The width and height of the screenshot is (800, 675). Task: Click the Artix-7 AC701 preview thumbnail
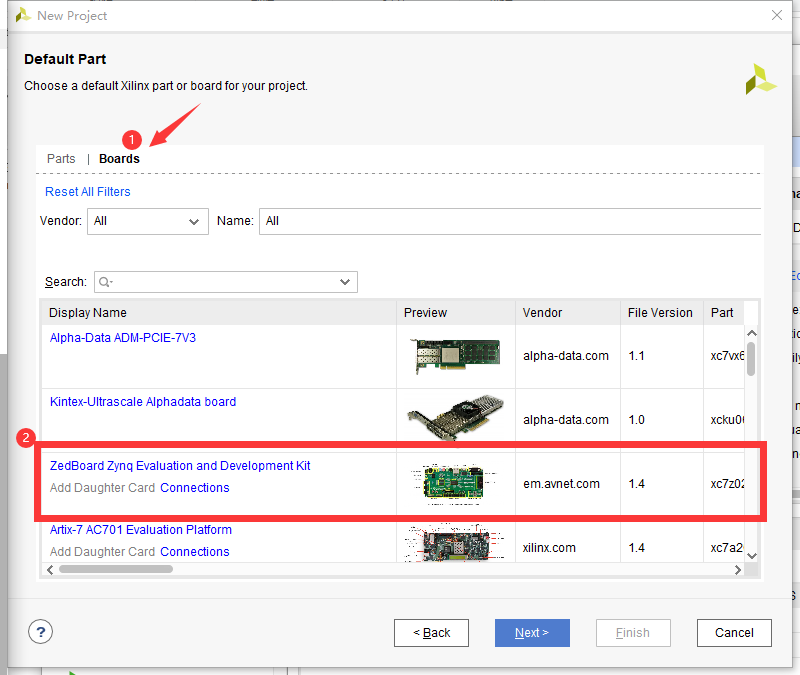(454, 543)
